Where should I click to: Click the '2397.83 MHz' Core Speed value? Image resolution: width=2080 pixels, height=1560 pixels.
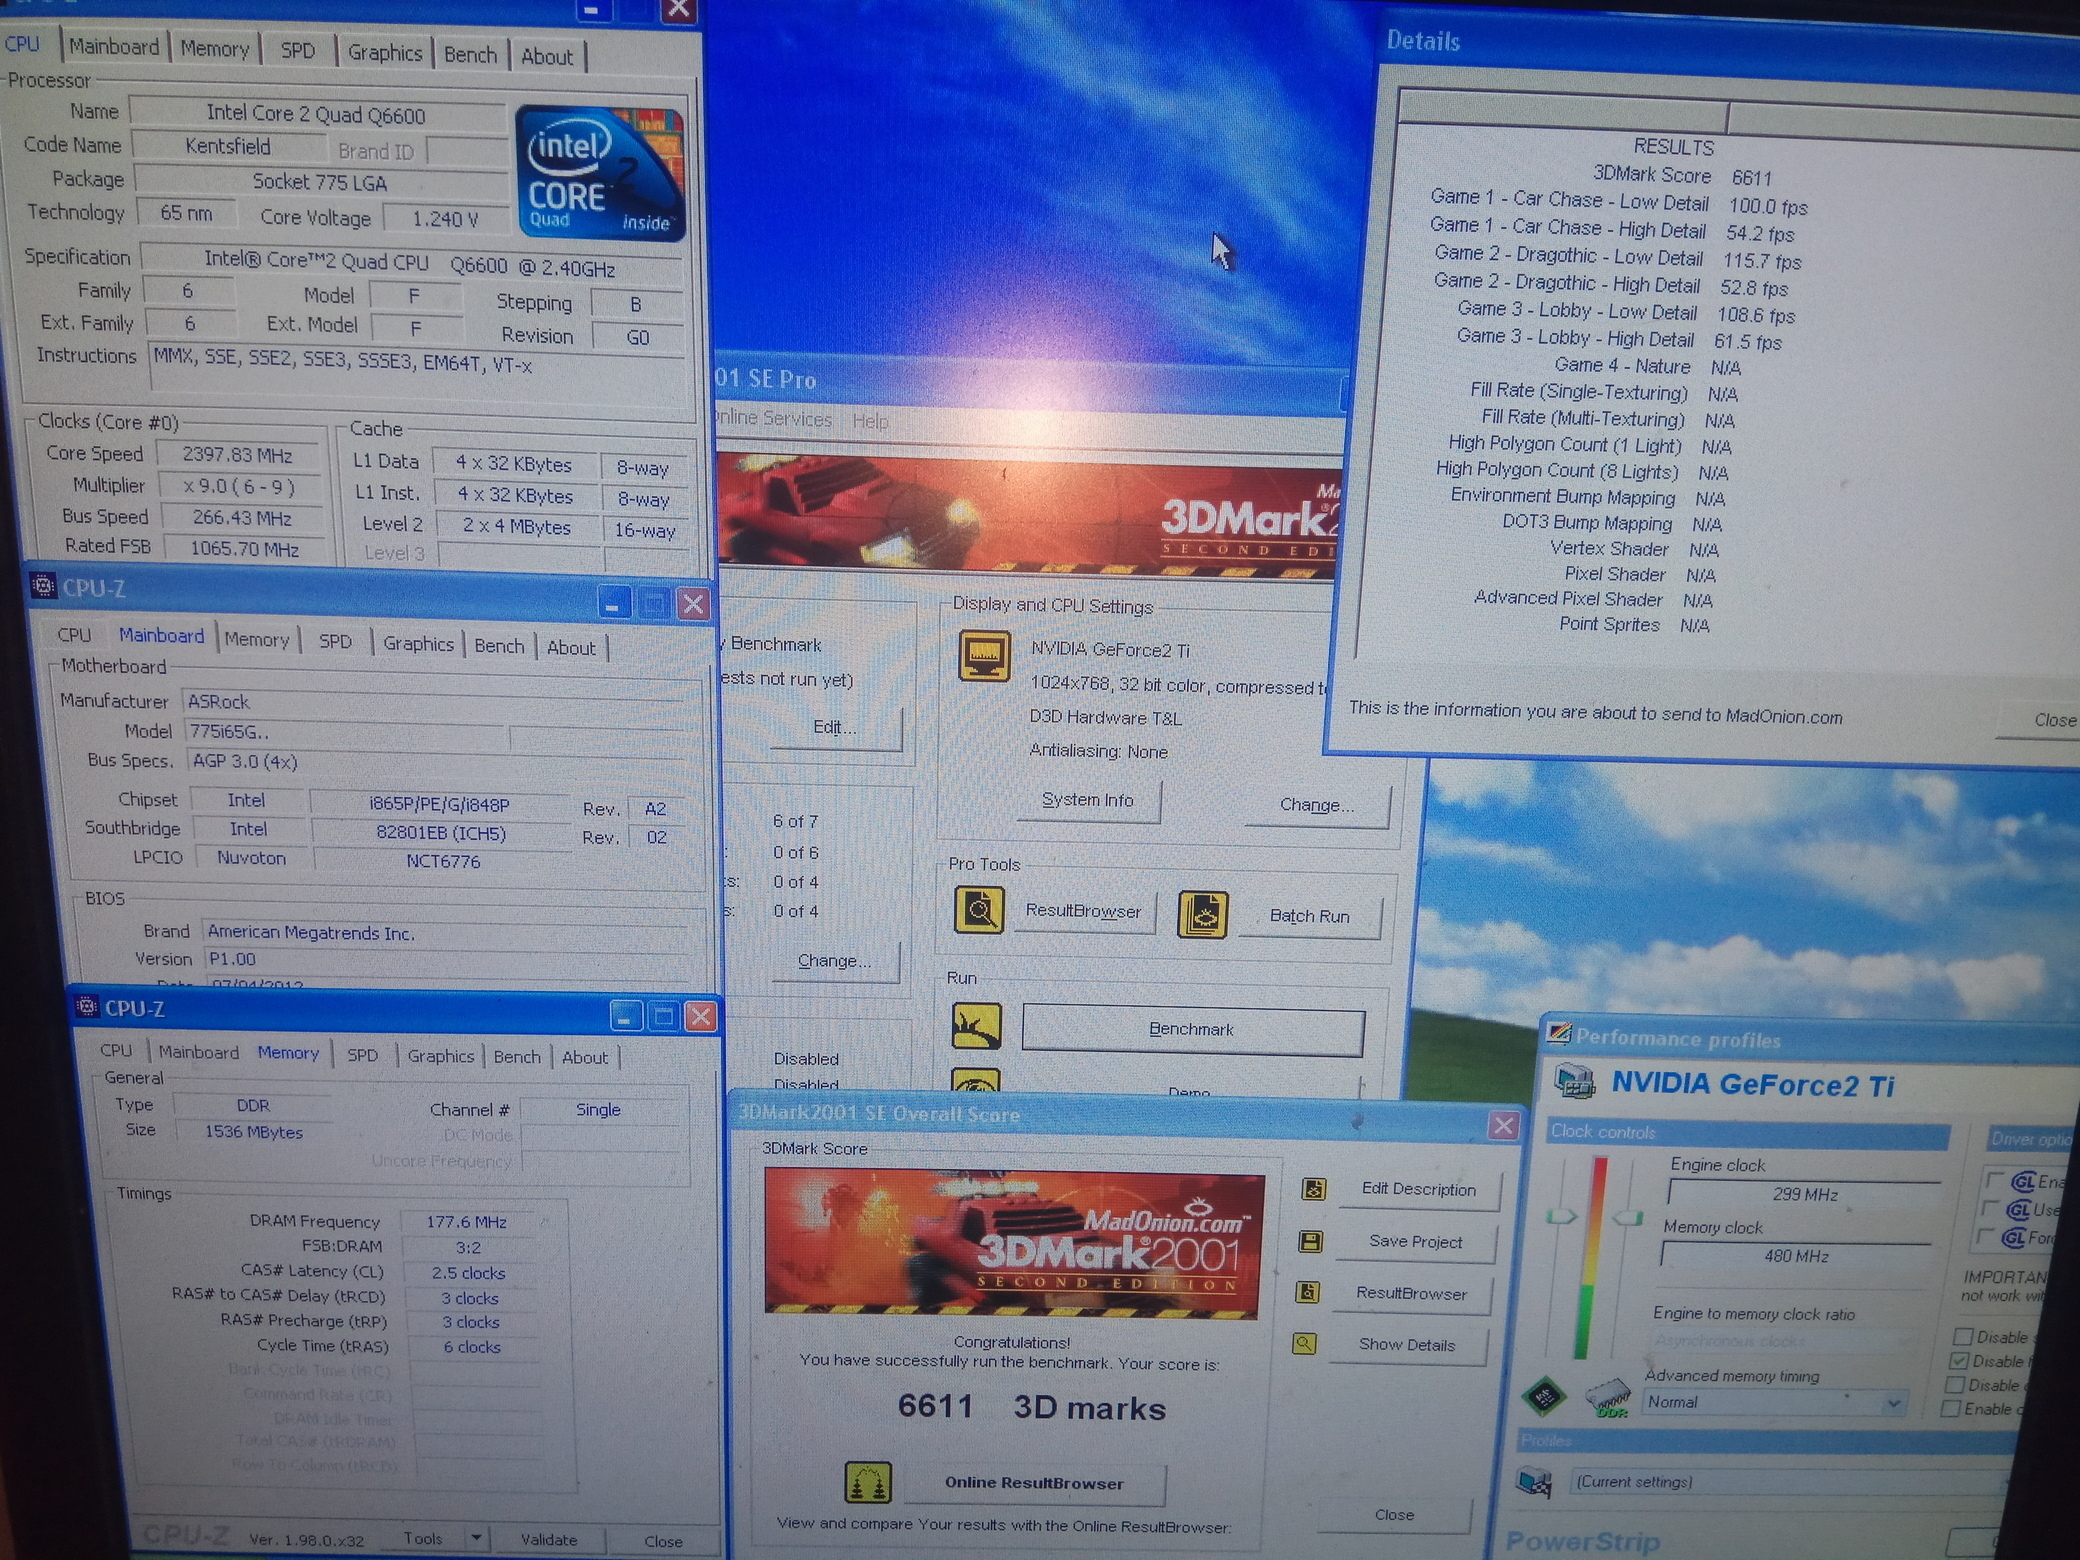tap(237, 454)
